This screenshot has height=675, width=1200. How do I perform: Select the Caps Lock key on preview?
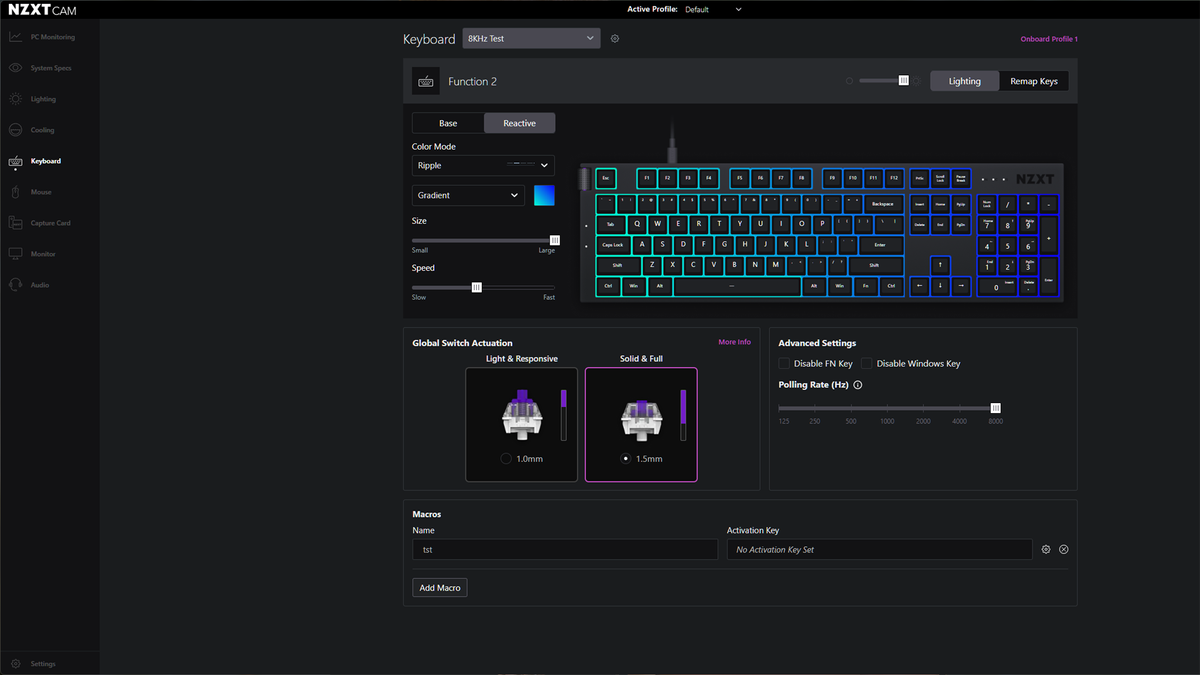point(612,244)
